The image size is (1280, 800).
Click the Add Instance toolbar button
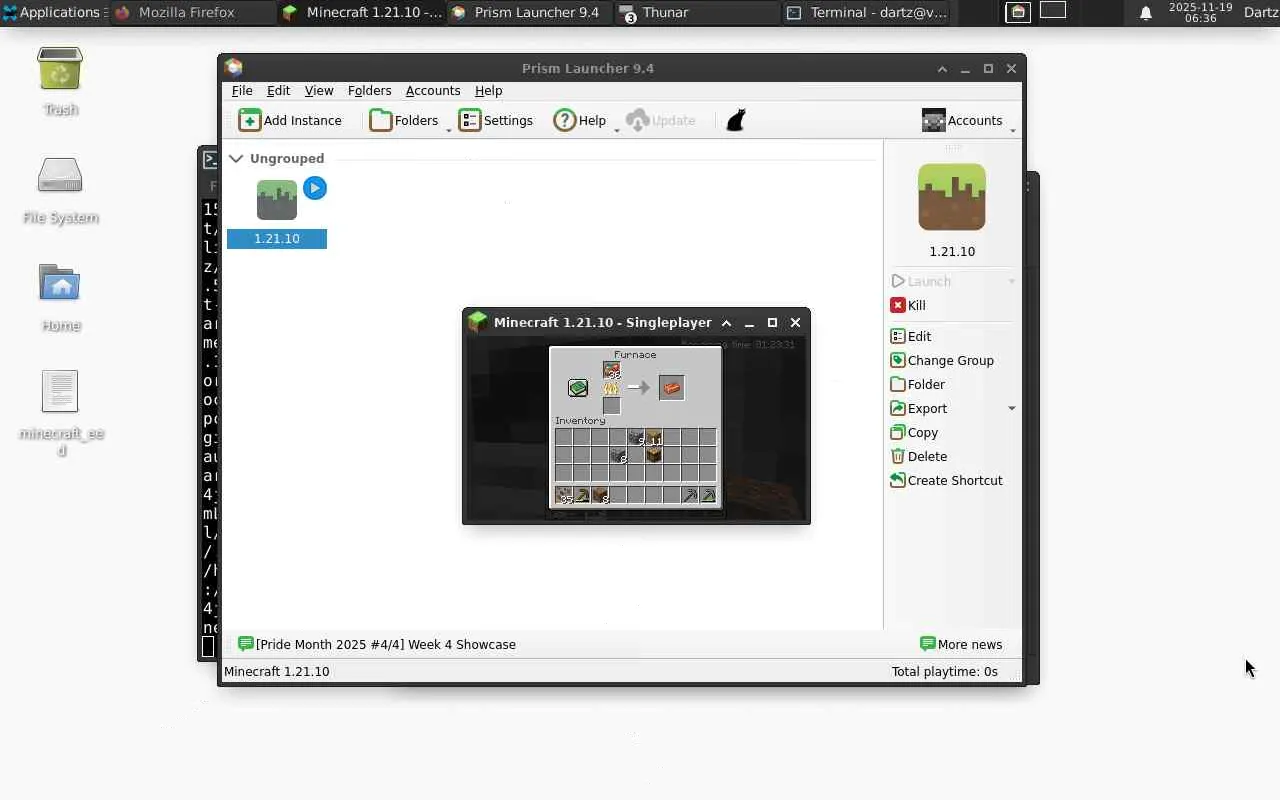point(290,120)
